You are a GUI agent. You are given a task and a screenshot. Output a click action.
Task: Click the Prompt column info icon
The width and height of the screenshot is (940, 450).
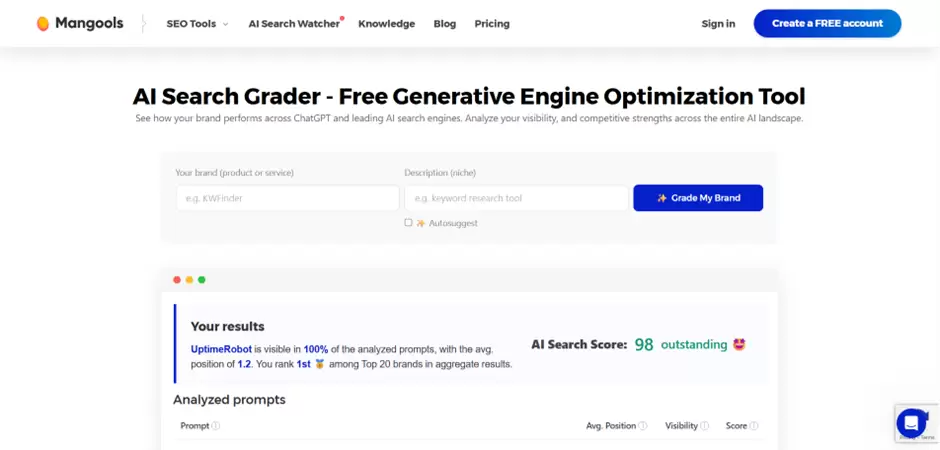click(216, 426)
